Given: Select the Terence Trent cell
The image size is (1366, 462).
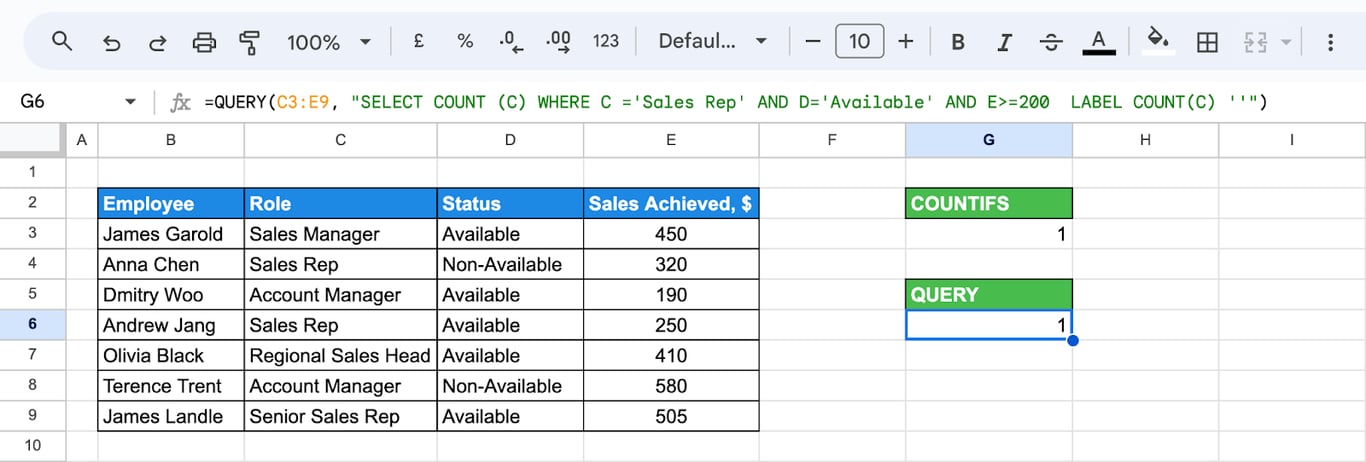Looking at the screenshot, I should pos(171,386).
